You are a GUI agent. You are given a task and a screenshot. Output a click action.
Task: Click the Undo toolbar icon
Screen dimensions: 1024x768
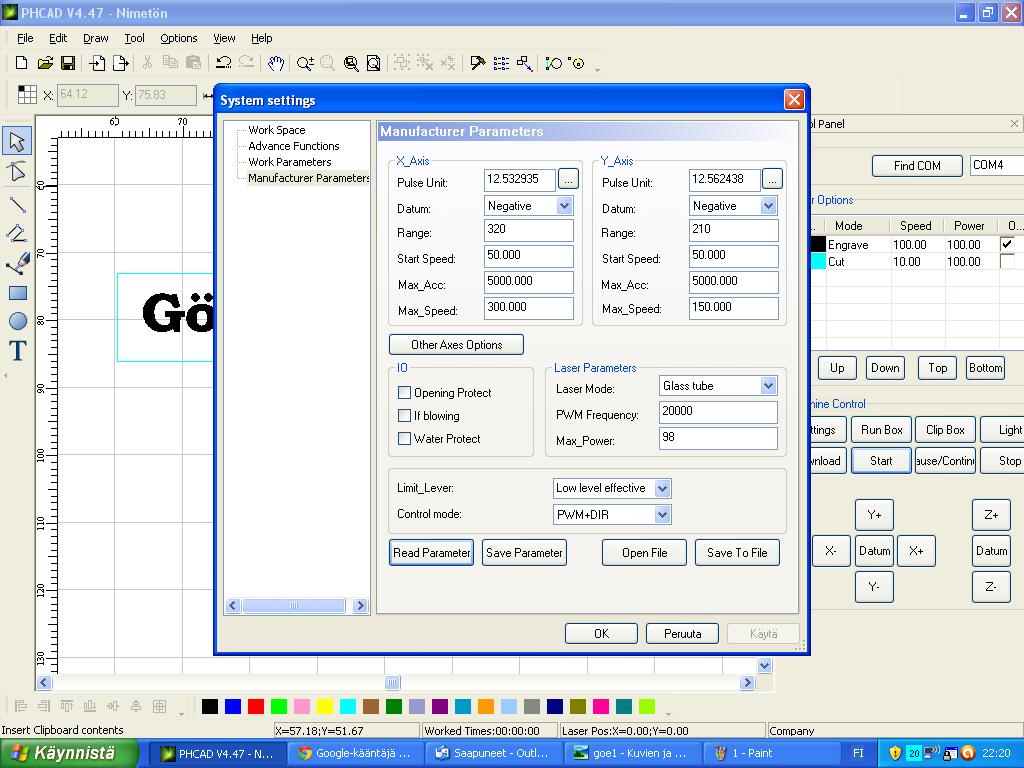pos(224,63)
